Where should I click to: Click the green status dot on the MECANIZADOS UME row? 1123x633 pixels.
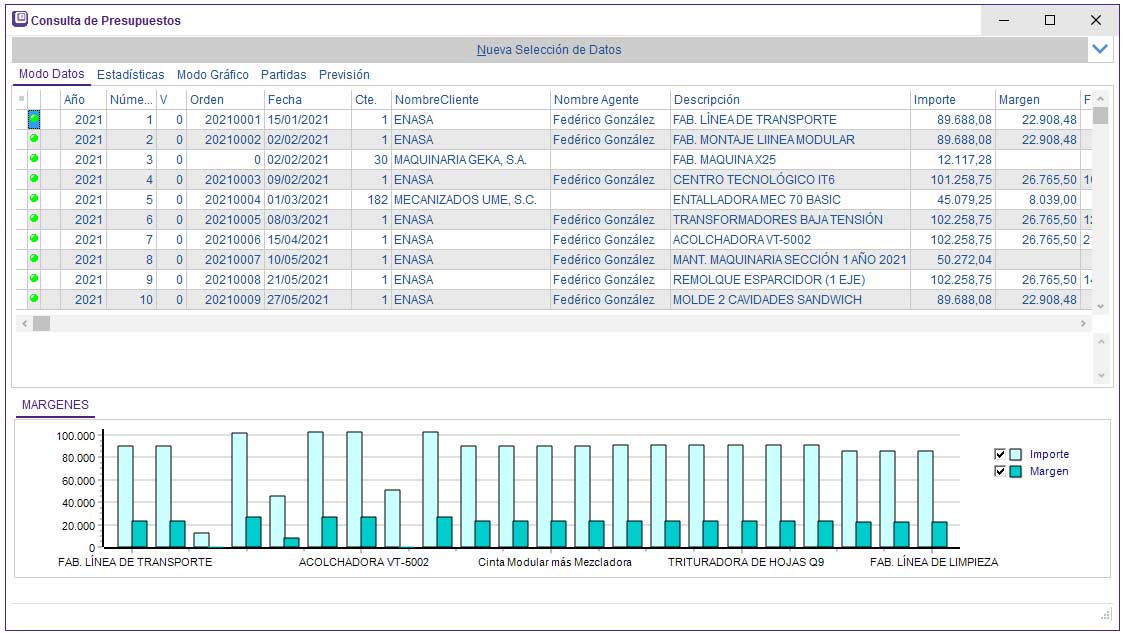(x=34, y=199)
